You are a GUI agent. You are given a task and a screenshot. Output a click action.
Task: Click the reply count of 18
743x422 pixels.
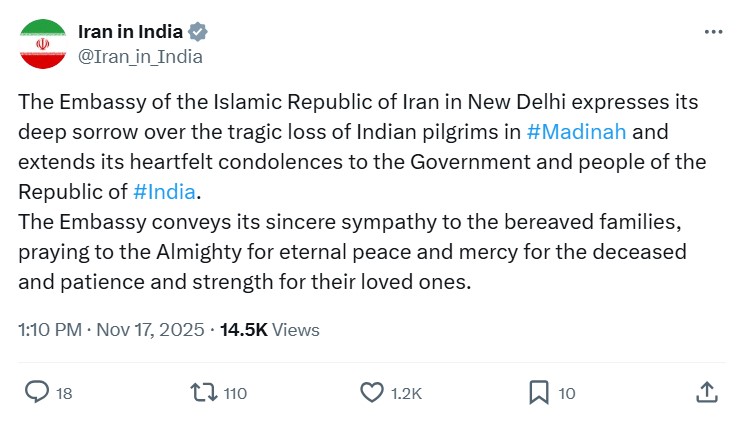[64, 393]
